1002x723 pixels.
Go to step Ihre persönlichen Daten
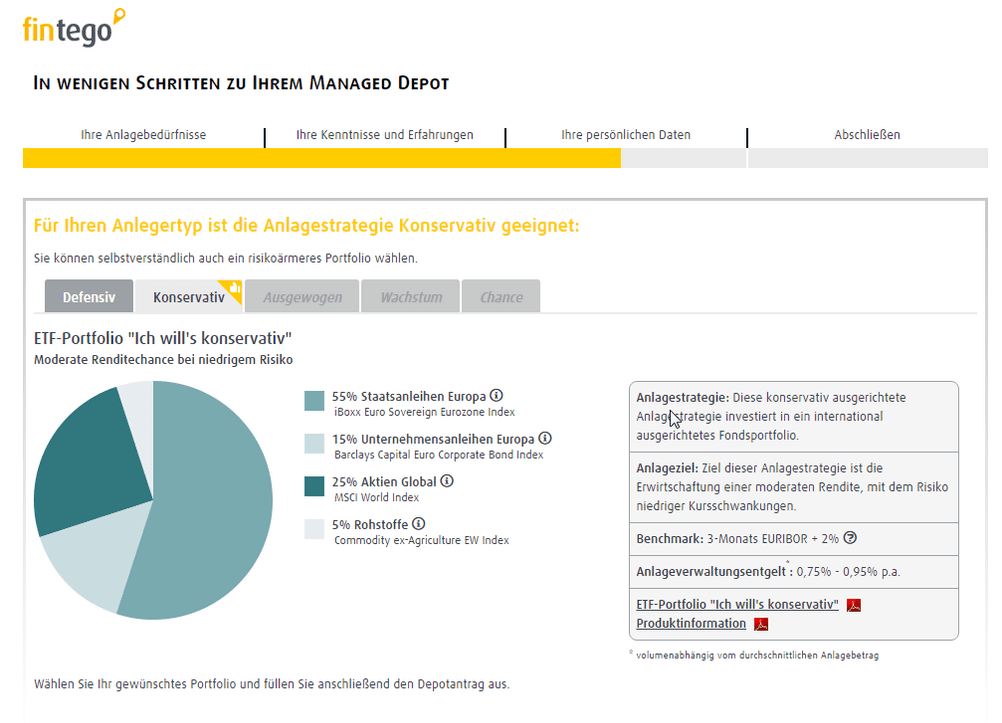click(x=626, y=135)
